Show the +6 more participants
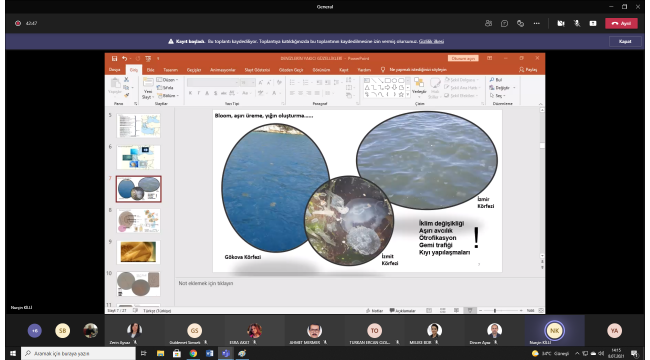Image resolution: width=650 pixels, height=360 pixels. pyautogui.click(x=35, y=331)
